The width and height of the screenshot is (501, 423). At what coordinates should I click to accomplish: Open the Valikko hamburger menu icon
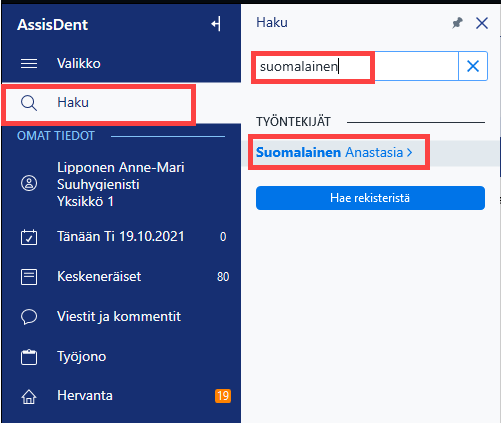(x=29, y=63)
